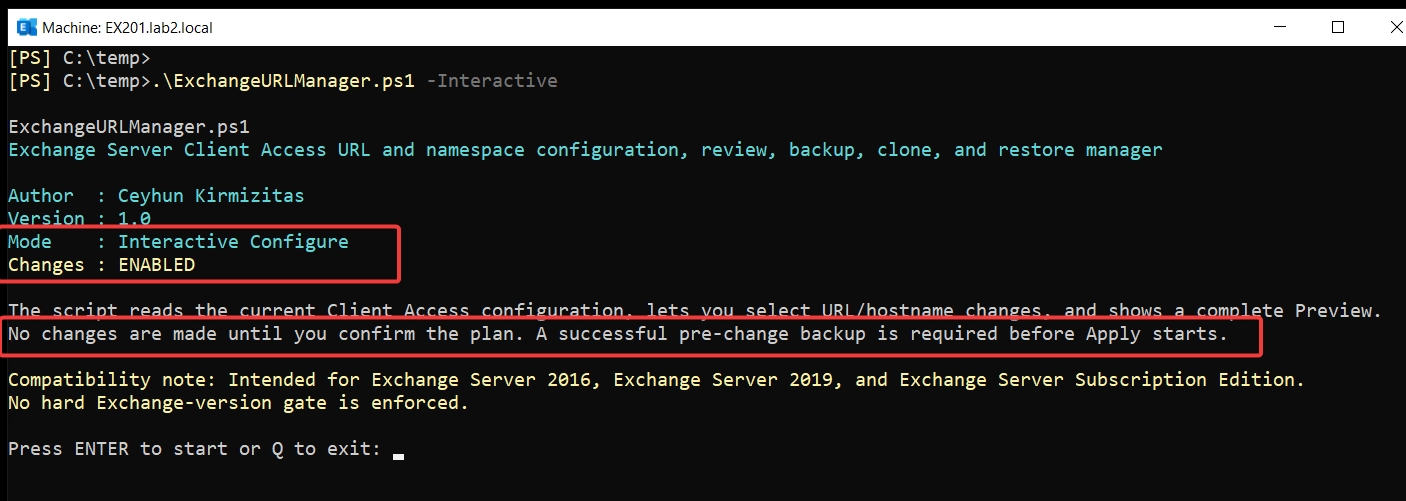This screenshot has width=1406, height=501.
Task: Click the window title 'Machine: EX201.lab2.local'
Action: click(x=127, y=28)
